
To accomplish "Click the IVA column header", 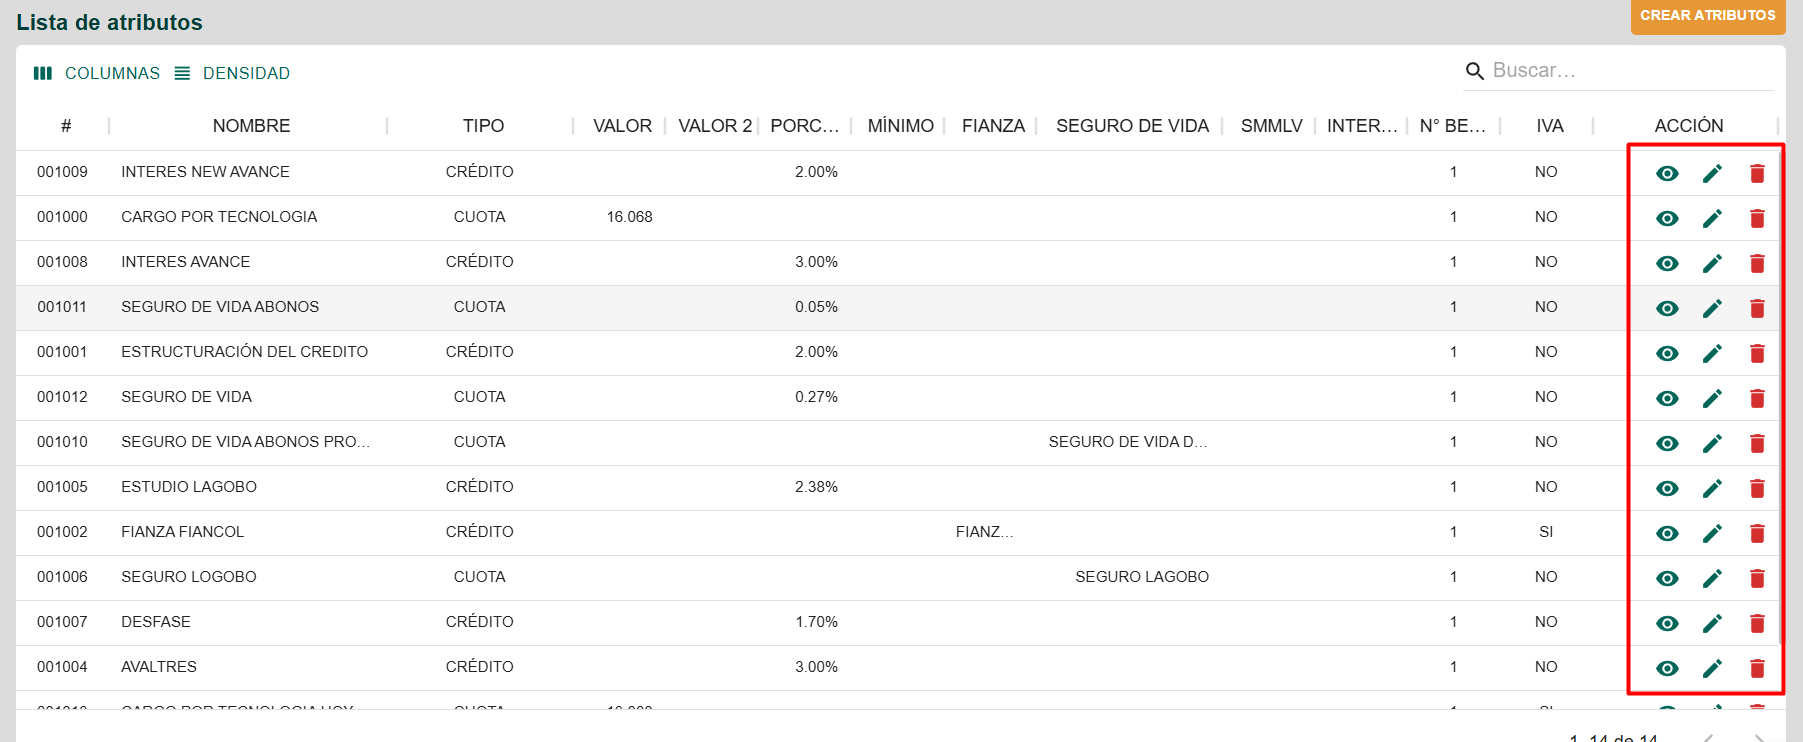I will pyautogui.click(x=1549, y=126).
